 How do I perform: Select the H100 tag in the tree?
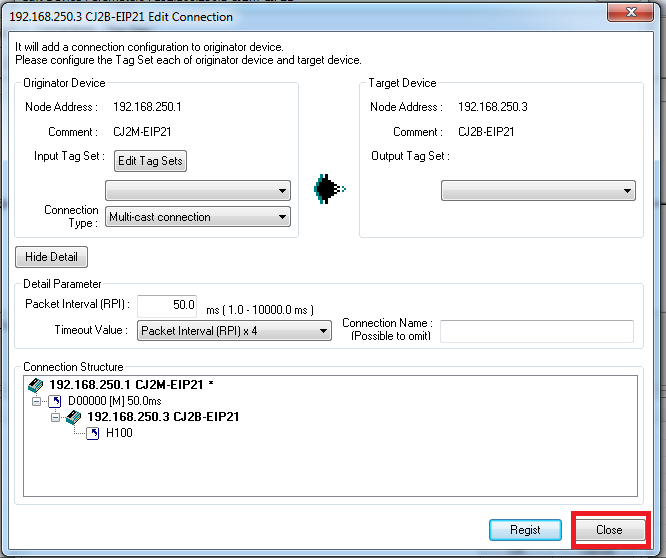(119, 433)
